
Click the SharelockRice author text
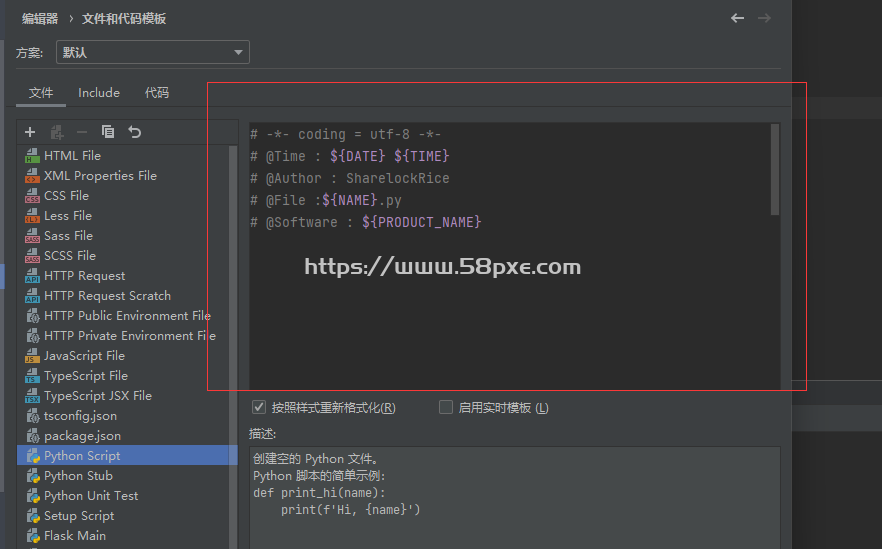tap(398, 178)
